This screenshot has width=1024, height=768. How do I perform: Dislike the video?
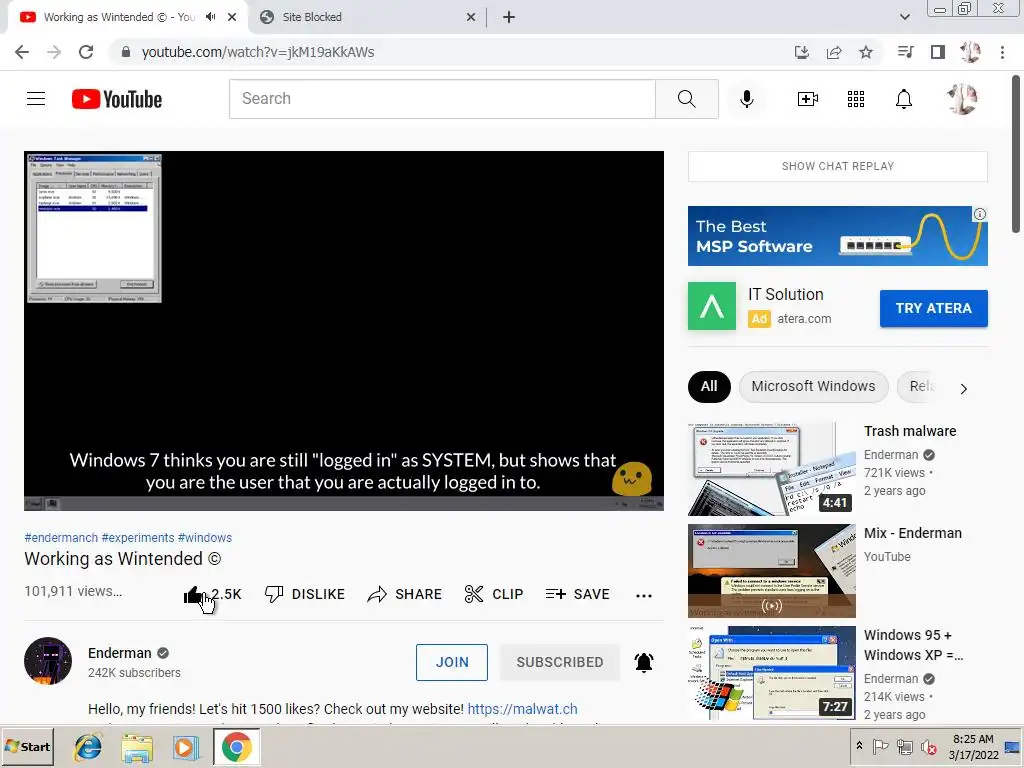click(x=304, y=594)
